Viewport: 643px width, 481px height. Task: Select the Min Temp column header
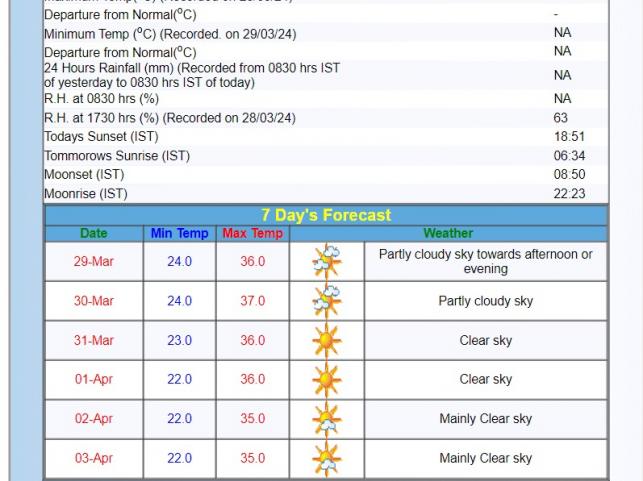point(179,233)
